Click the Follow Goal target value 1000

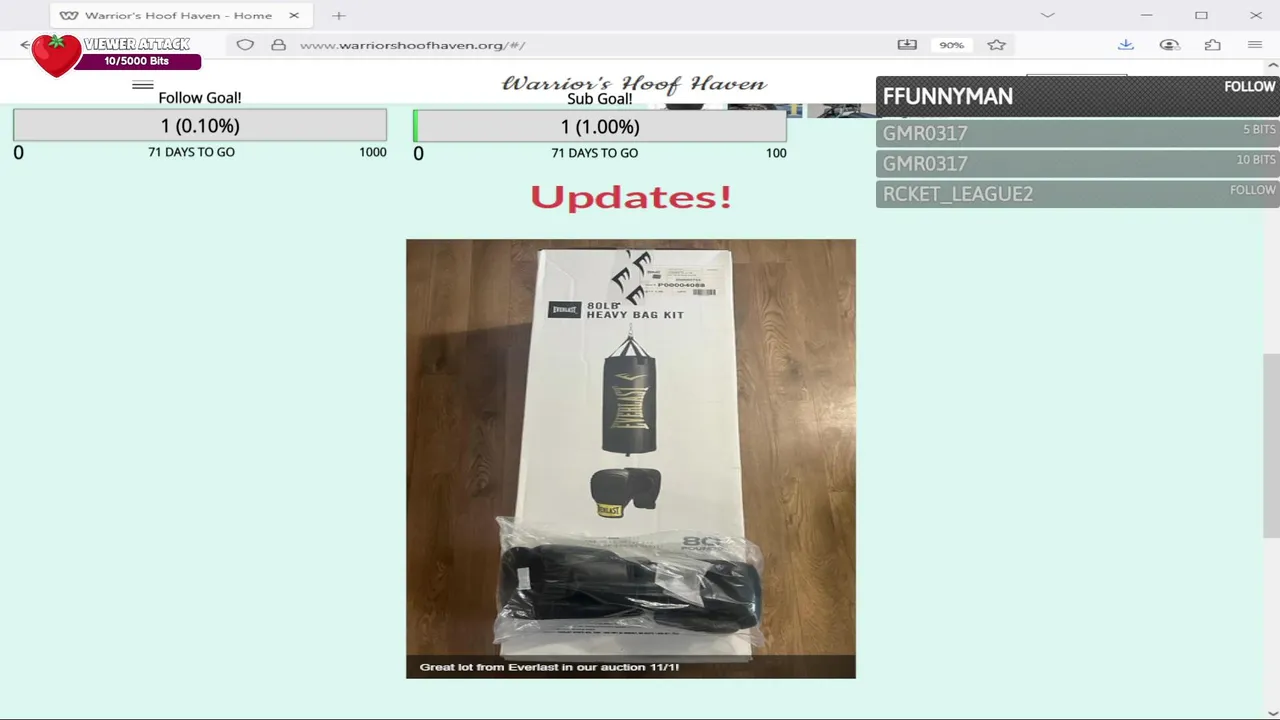coord(373,152)
